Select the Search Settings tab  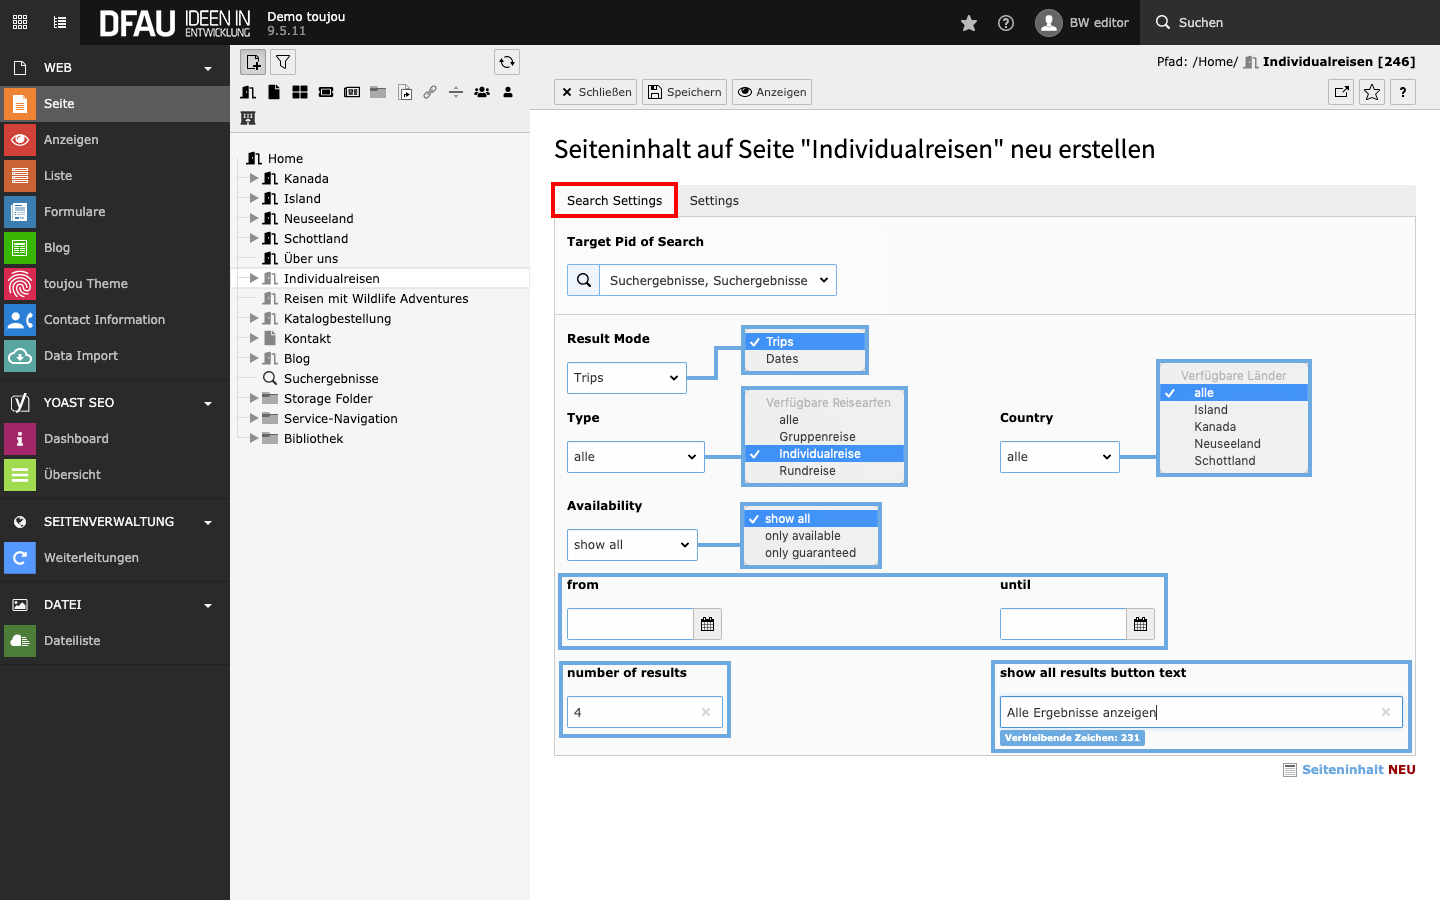tap(614, 201)
